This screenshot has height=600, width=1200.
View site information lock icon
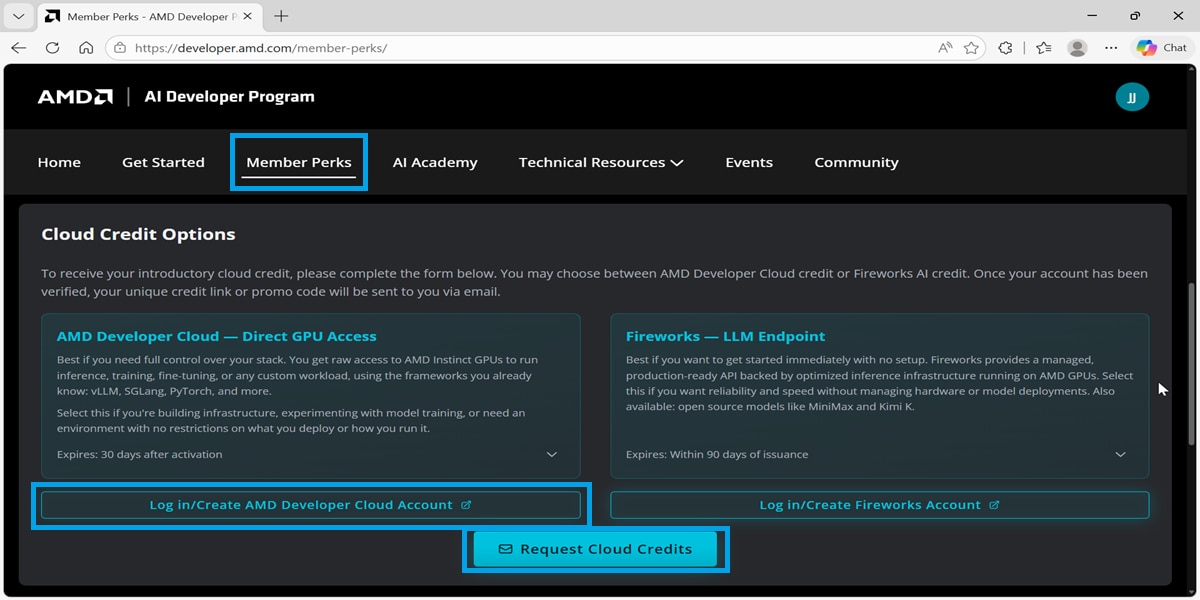pyautogui.click(x=121, y=47)
